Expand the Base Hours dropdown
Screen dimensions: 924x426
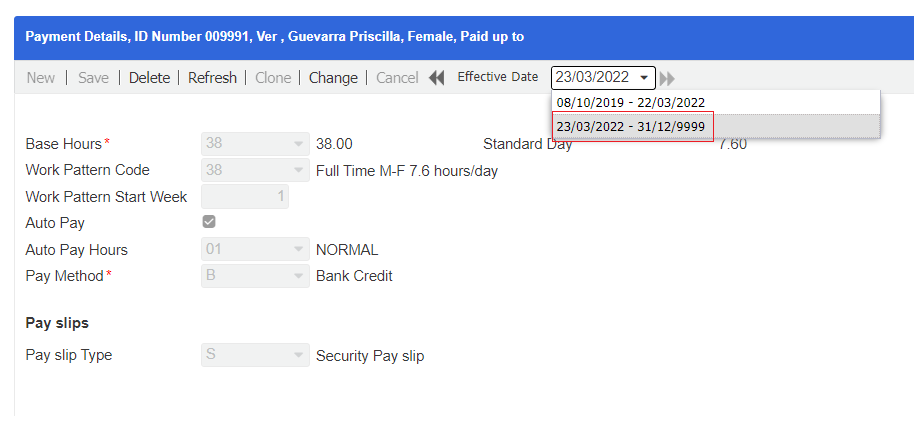[x=298, y=144]
